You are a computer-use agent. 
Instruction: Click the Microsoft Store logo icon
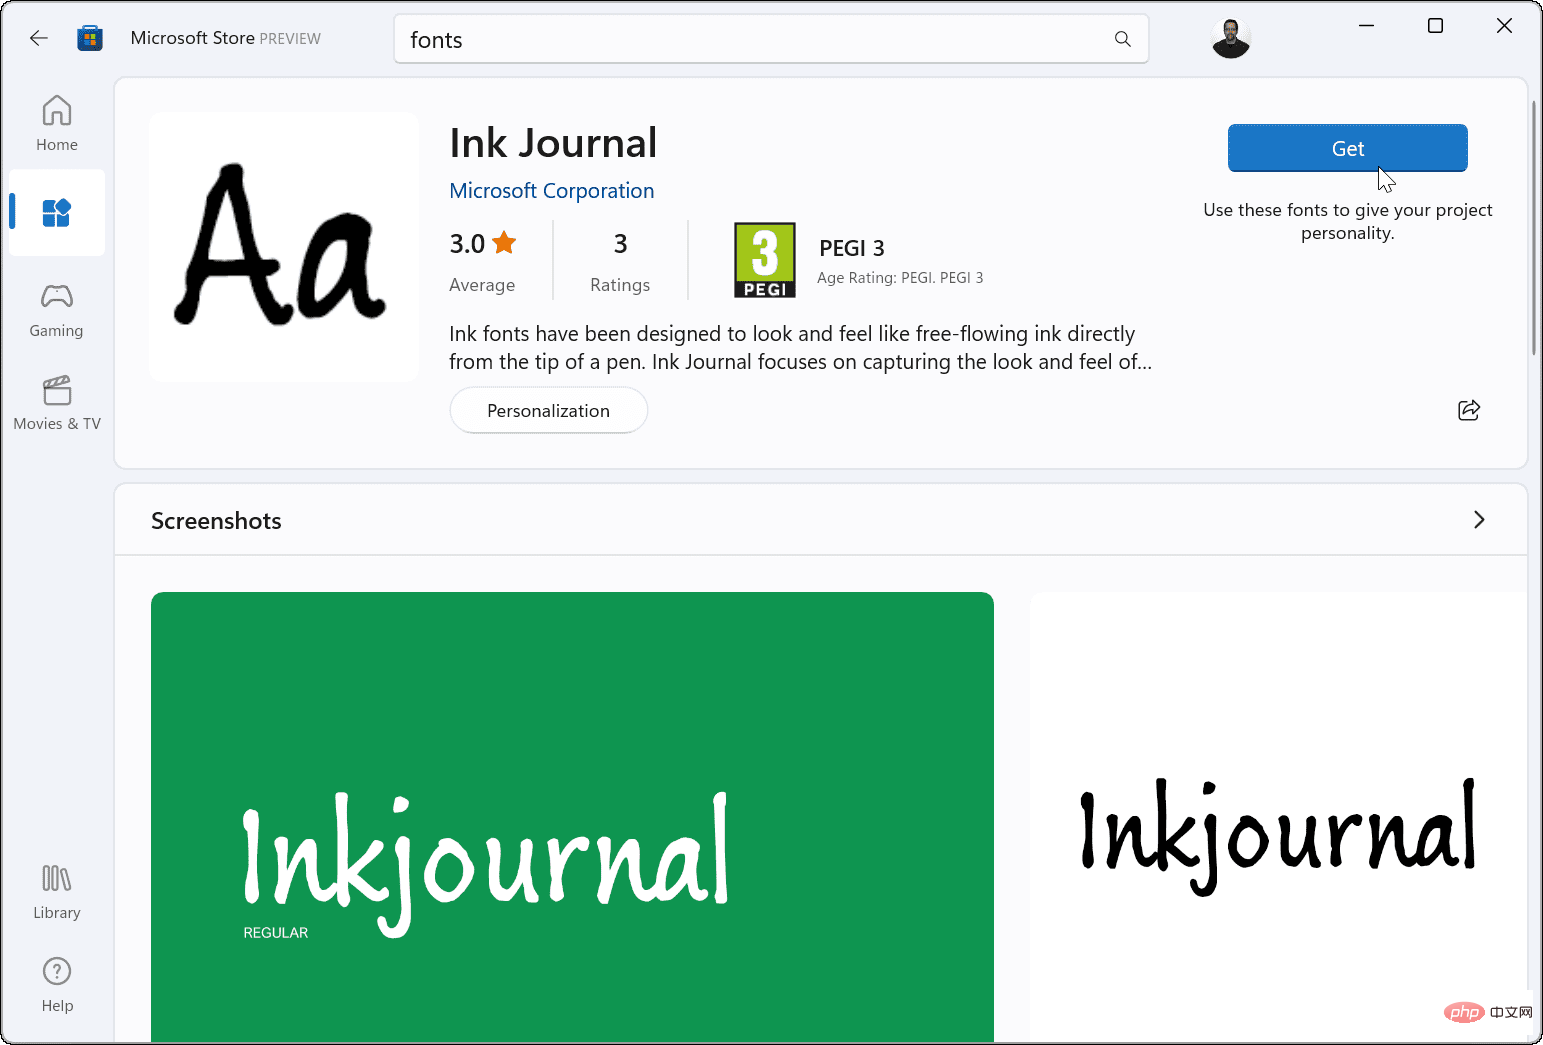coord(90,38)
